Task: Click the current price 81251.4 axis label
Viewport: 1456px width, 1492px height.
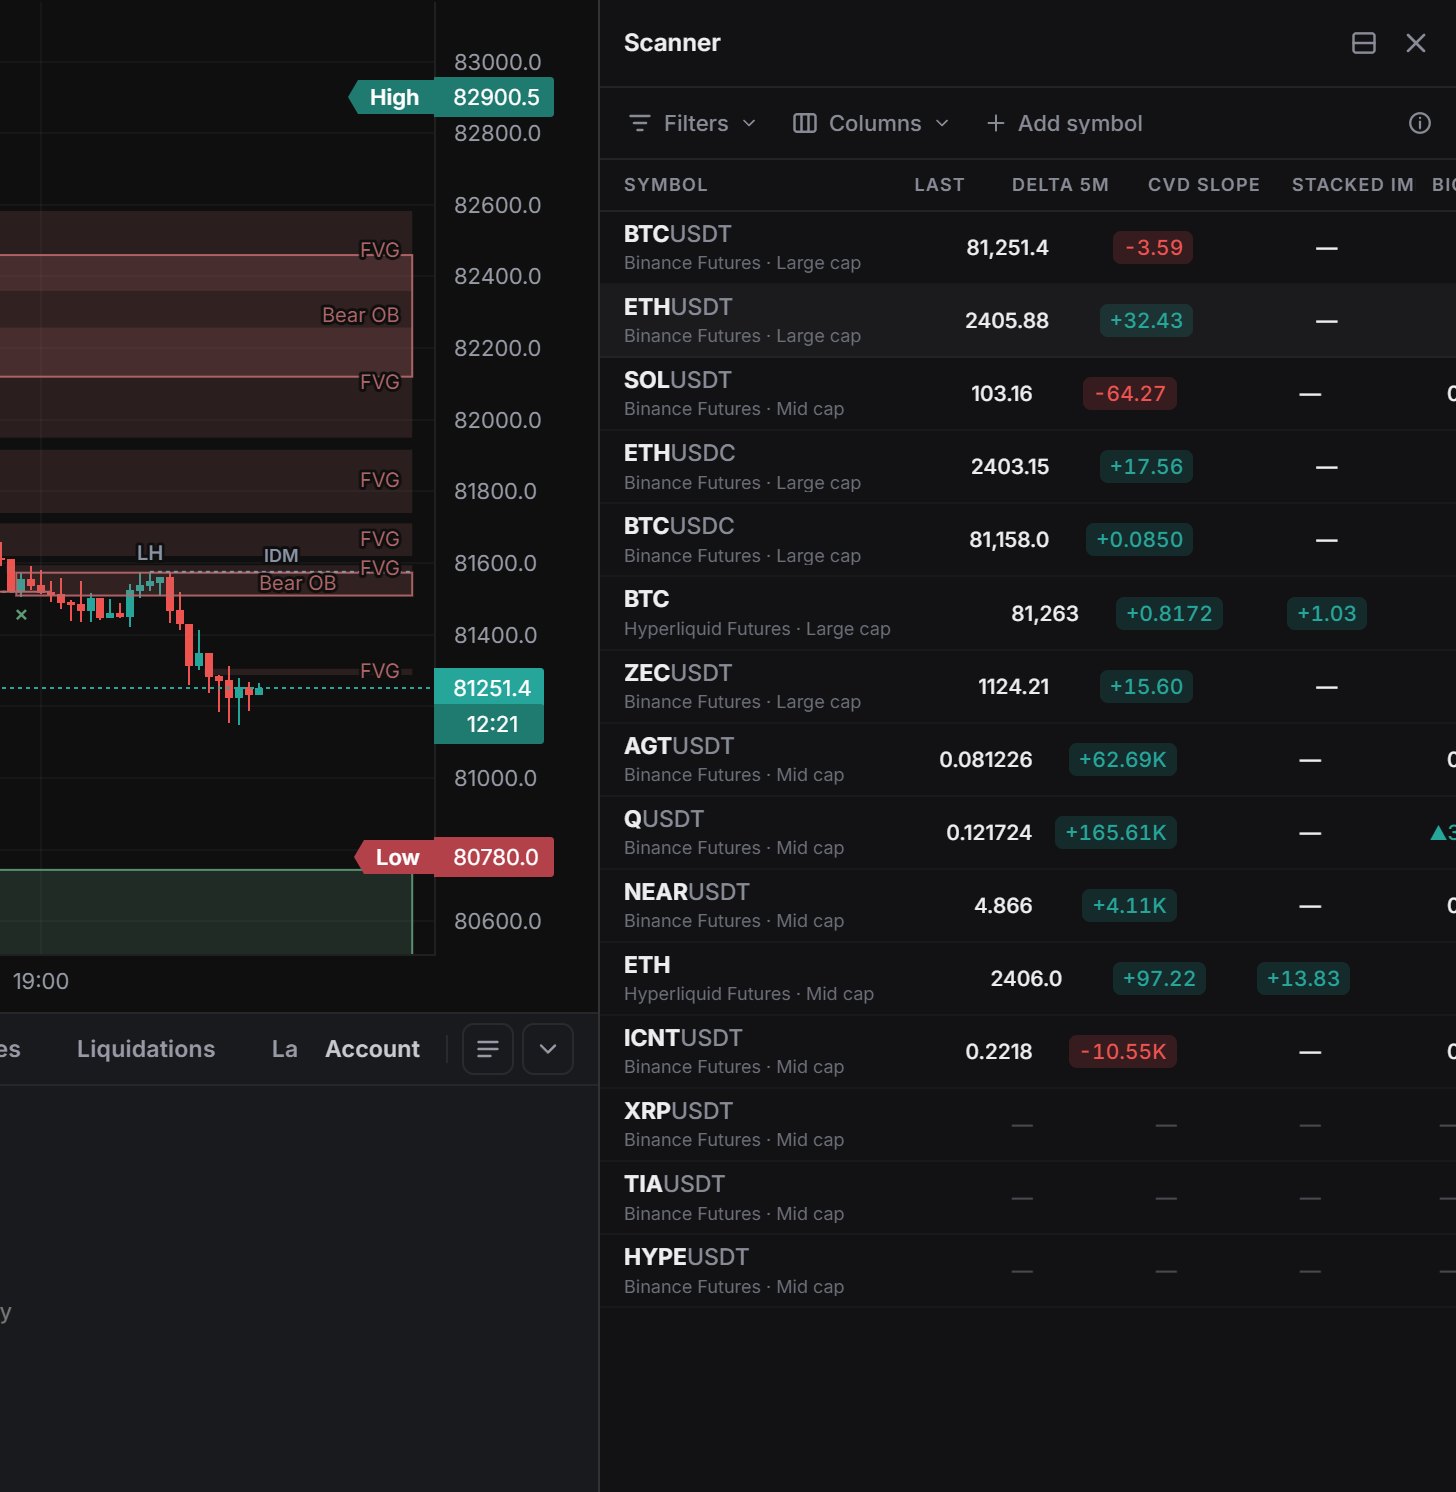Action: click(489, 688)
